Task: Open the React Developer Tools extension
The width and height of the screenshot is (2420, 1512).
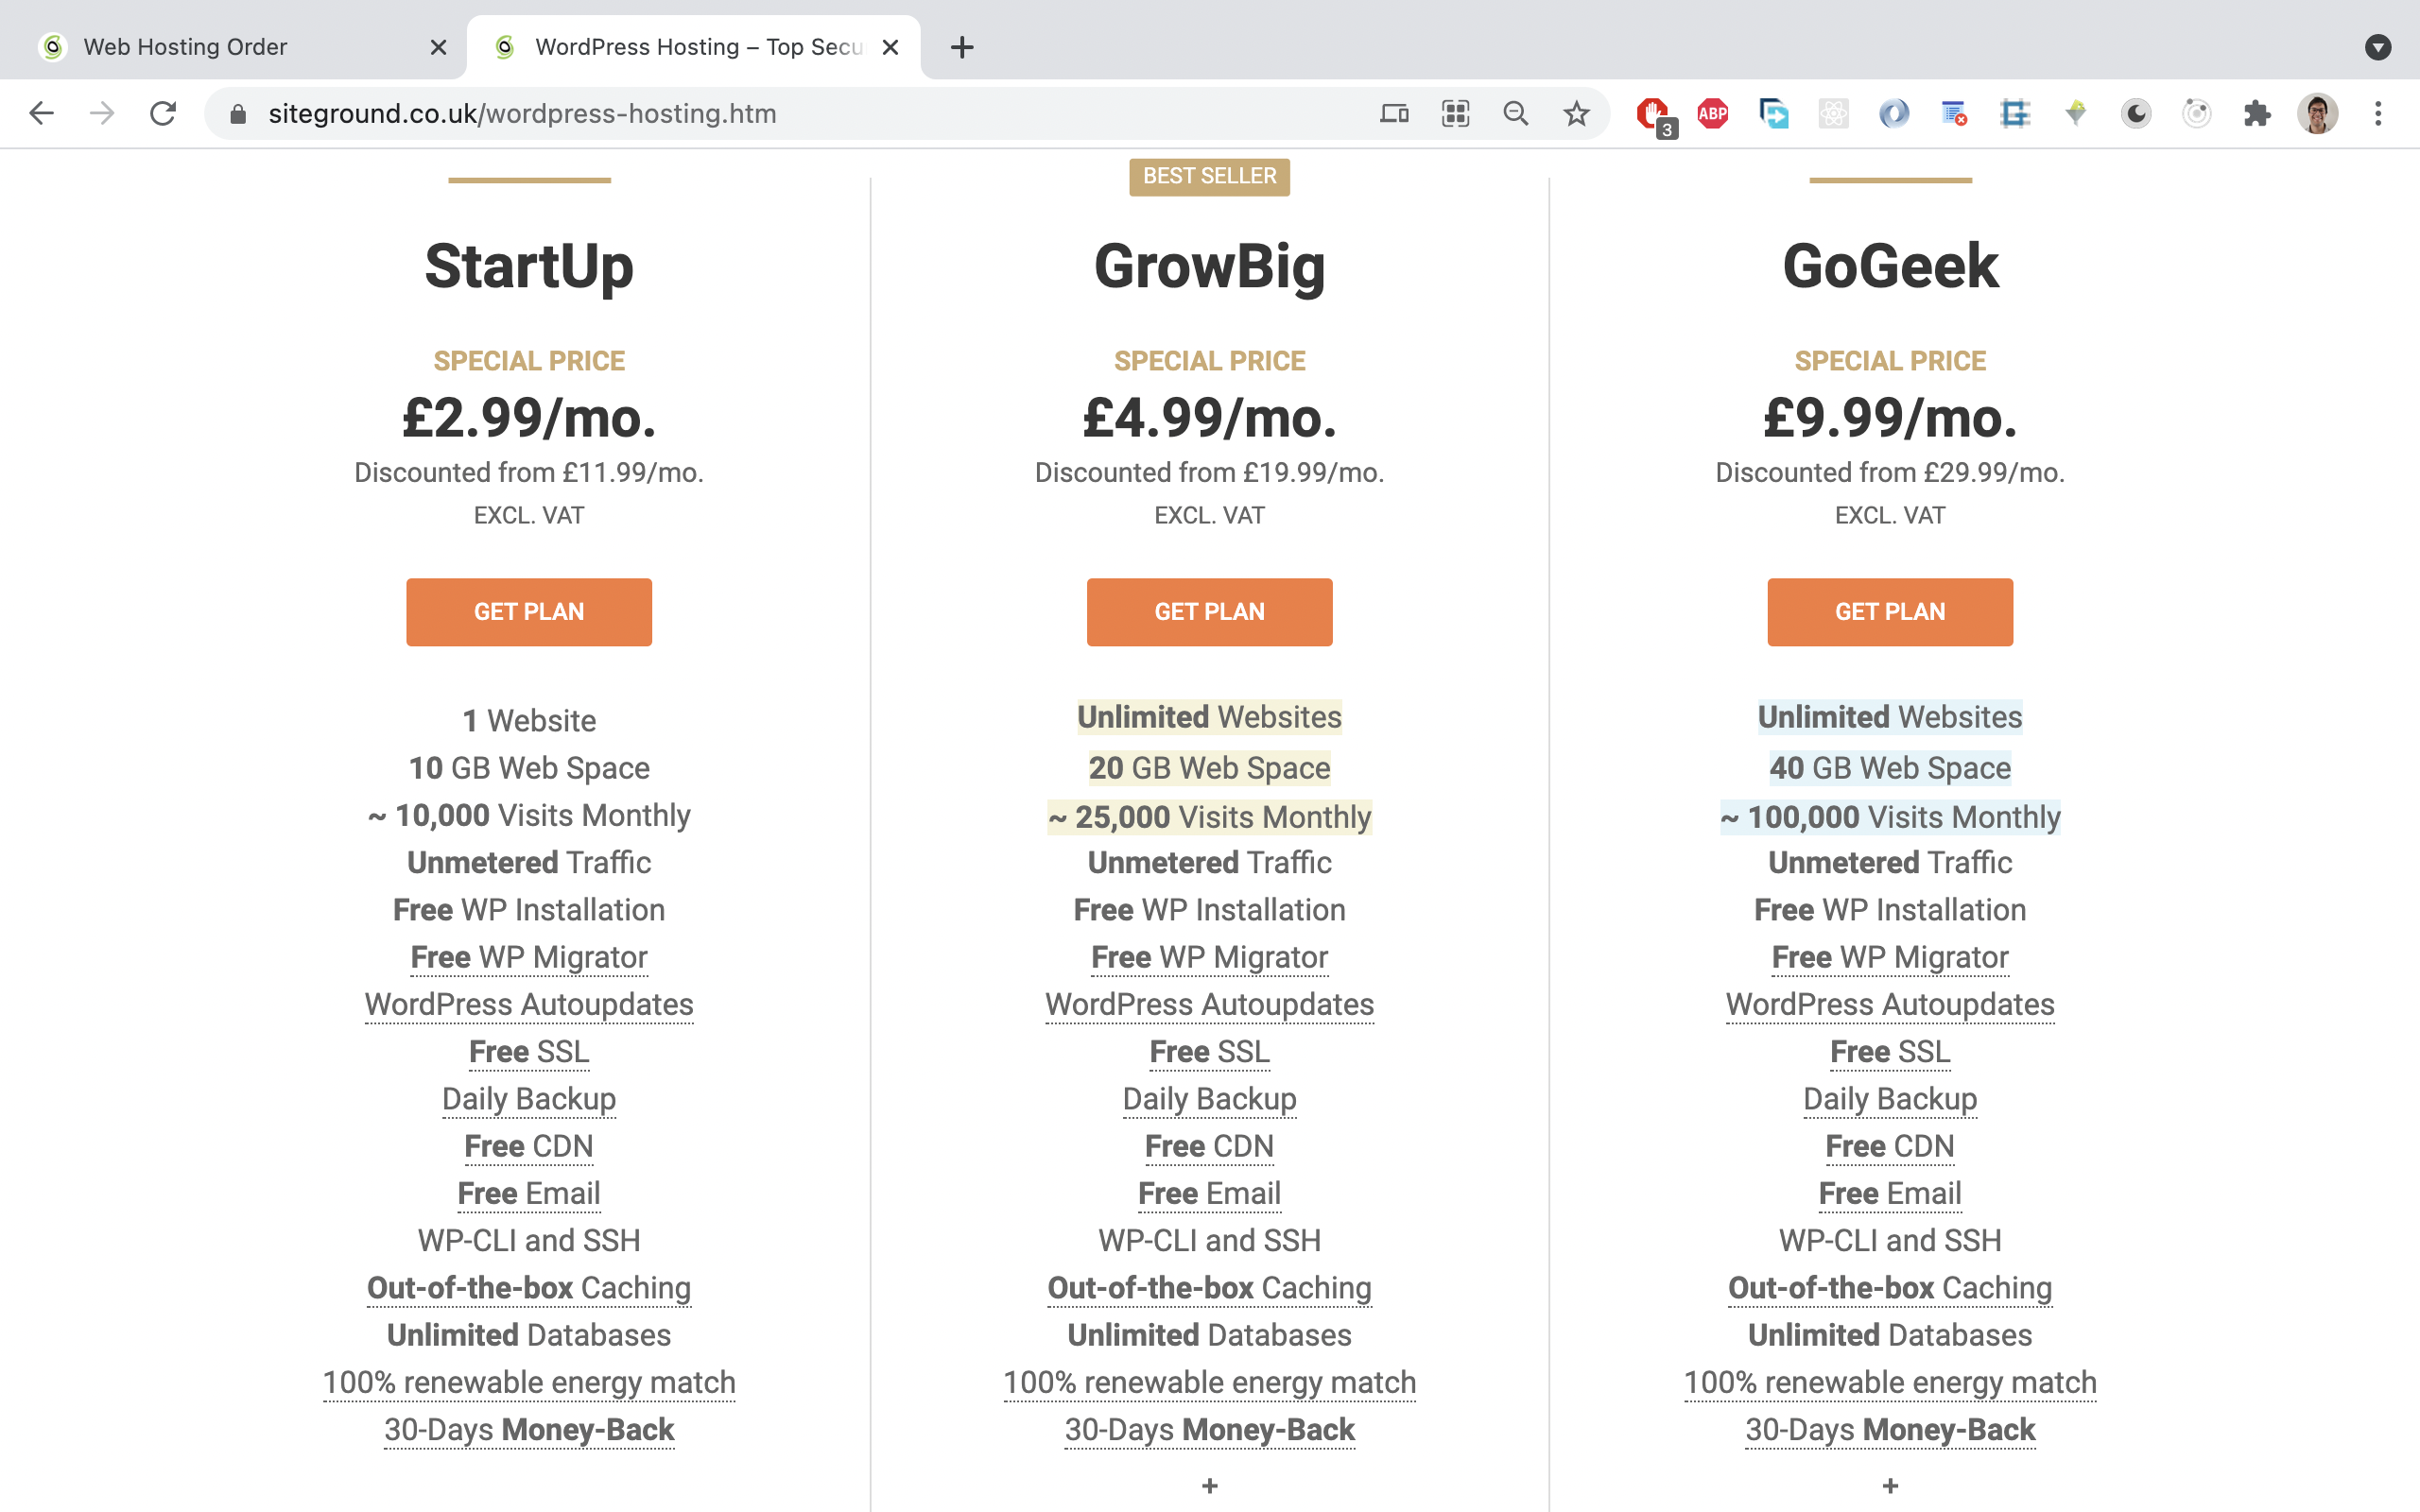Action: coord(1833,113)
